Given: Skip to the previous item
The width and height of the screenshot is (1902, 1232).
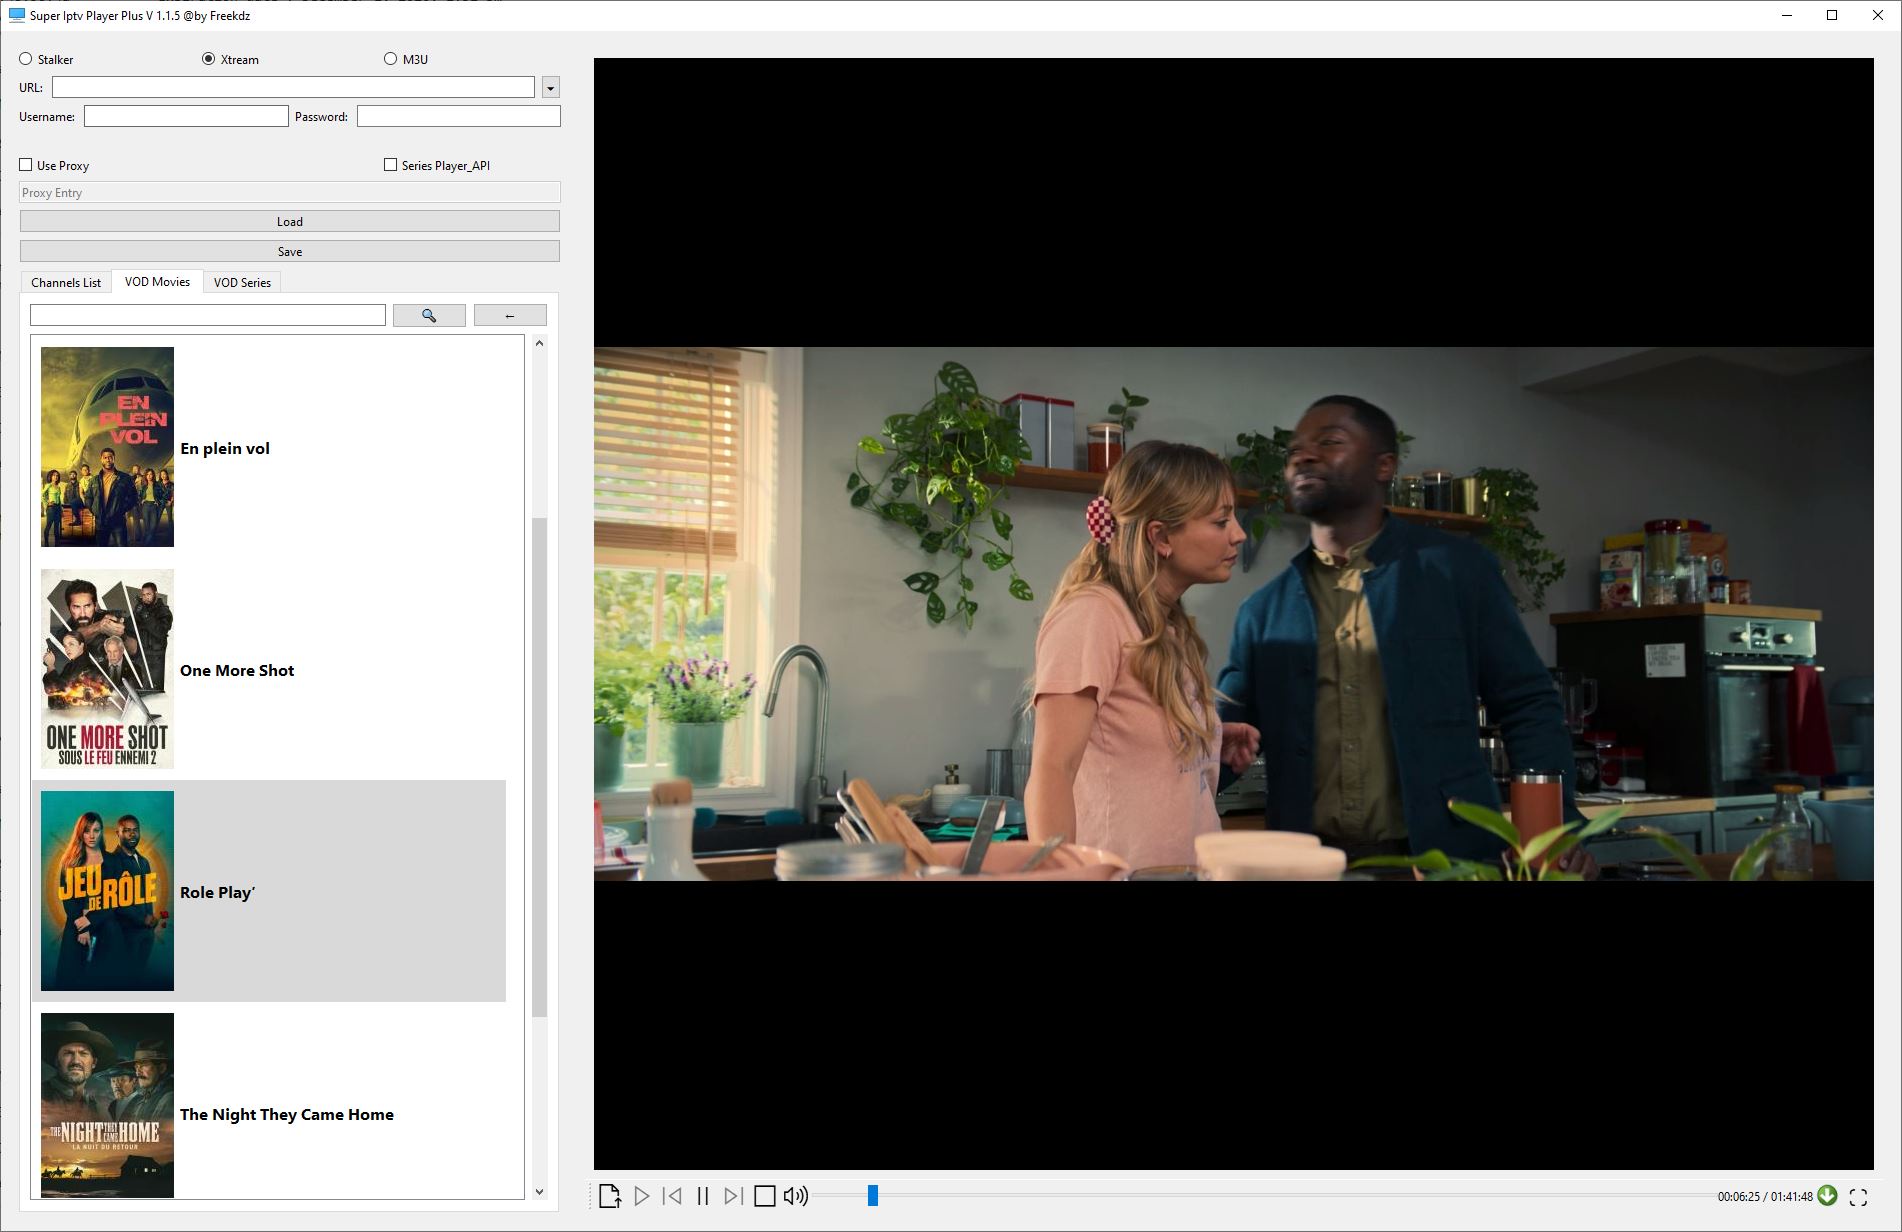Looking at the screenshot, I should click(673, 1196).
